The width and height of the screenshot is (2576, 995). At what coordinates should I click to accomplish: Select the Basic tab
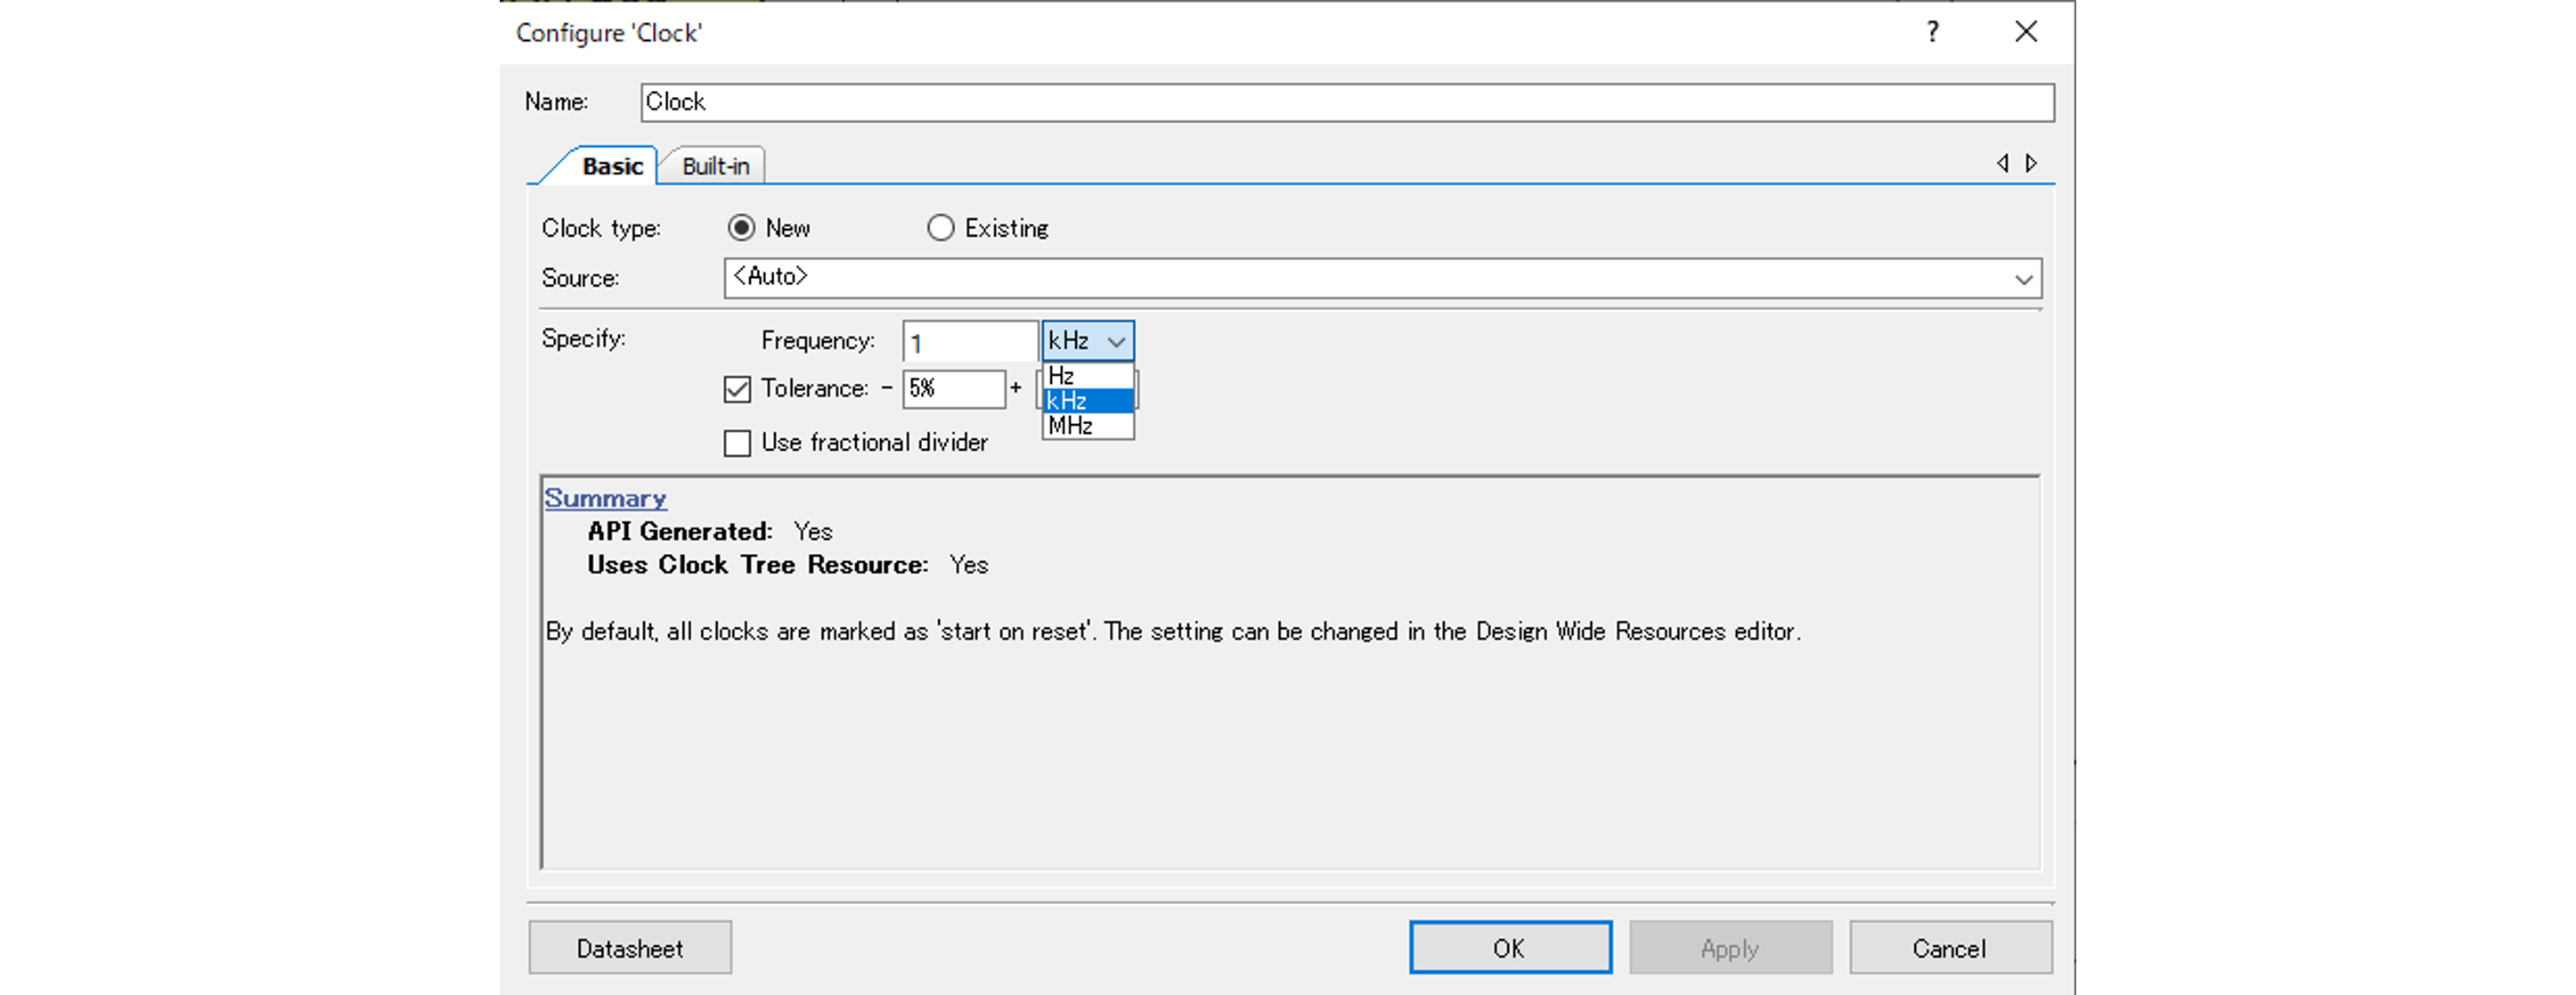click(x=611, y=166)
